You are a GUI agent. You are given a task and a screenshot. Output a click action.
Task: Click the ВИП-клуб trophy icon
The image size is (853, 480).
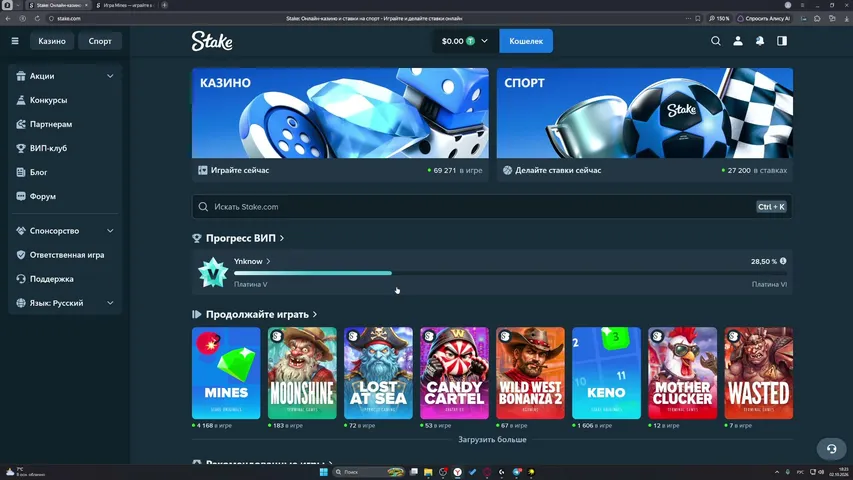tap(21, 148)
